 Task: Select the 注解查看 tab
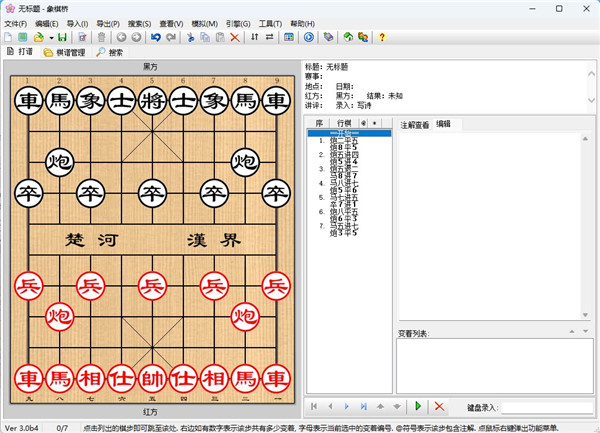[414, 125]
